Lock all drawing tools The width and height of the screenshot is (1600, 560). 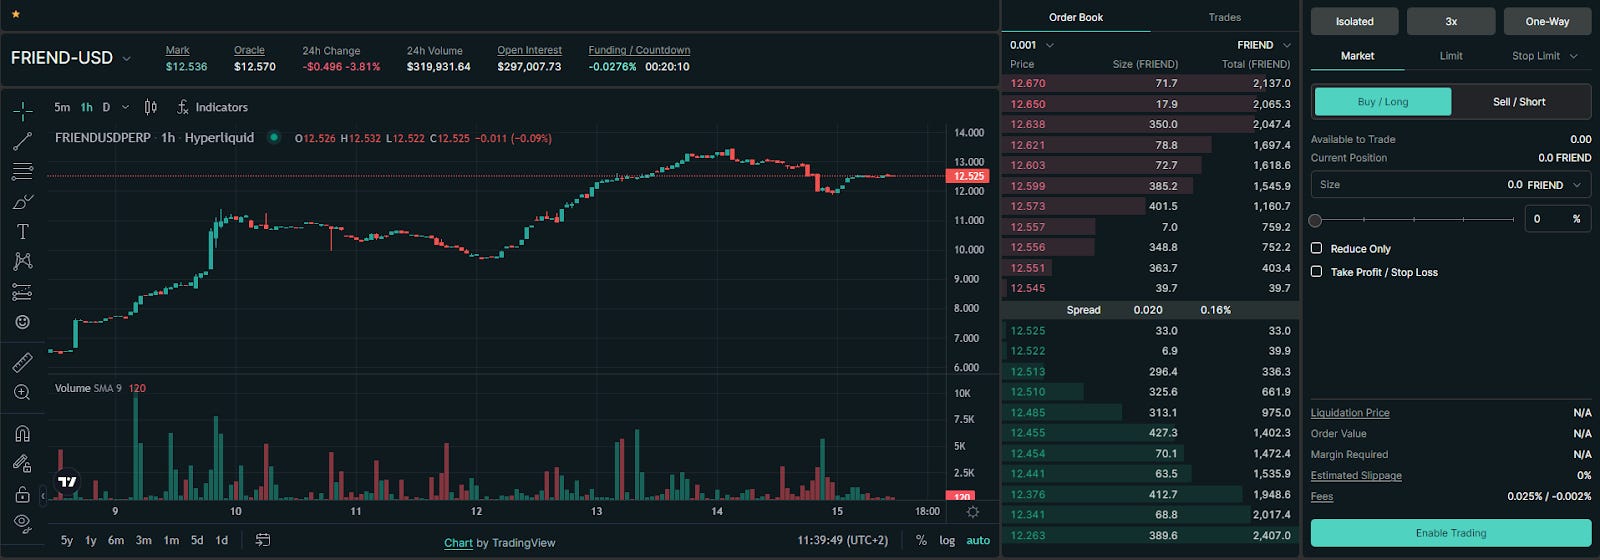(22, 494)
